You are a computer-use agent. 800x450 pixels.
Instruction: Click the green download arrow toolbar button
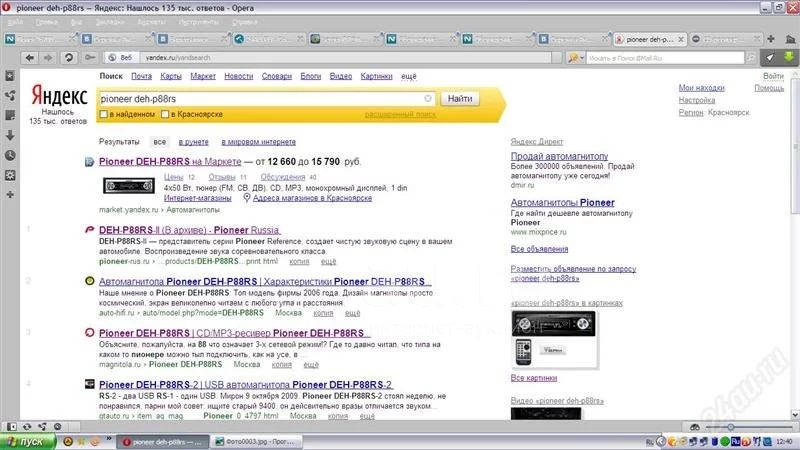pyautogui.click(x=789, y=58)
